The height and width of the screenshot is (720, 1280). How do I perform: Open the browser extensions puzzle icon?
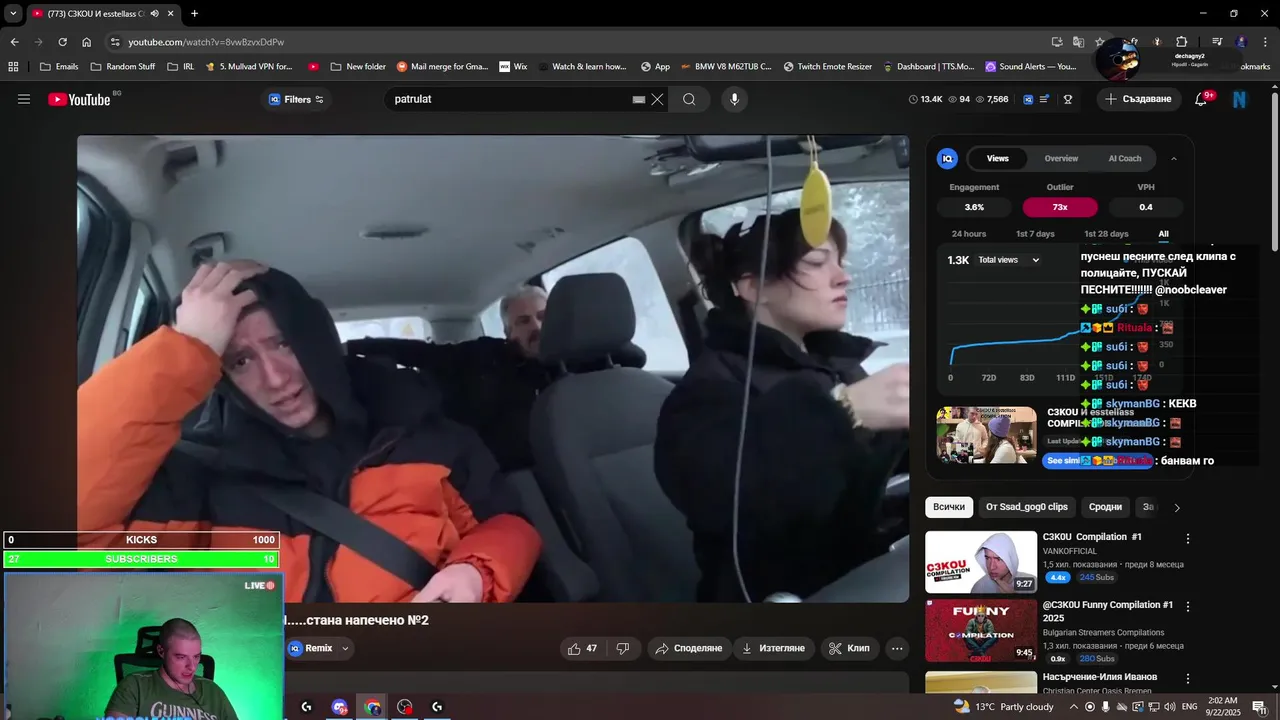1181,42
